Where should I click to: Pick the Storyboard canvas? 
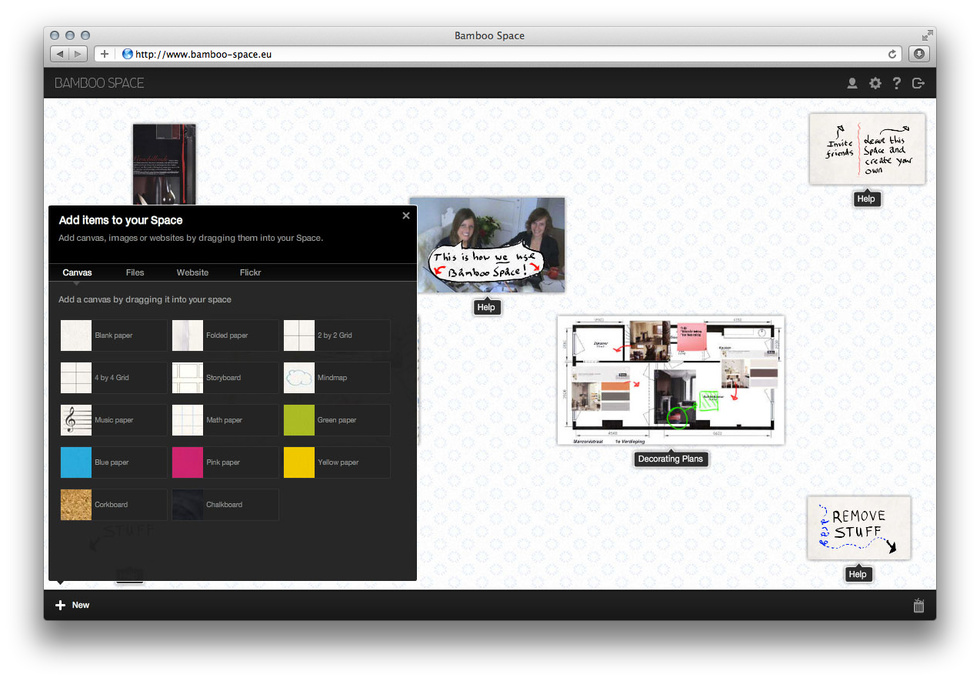[224, 378]
